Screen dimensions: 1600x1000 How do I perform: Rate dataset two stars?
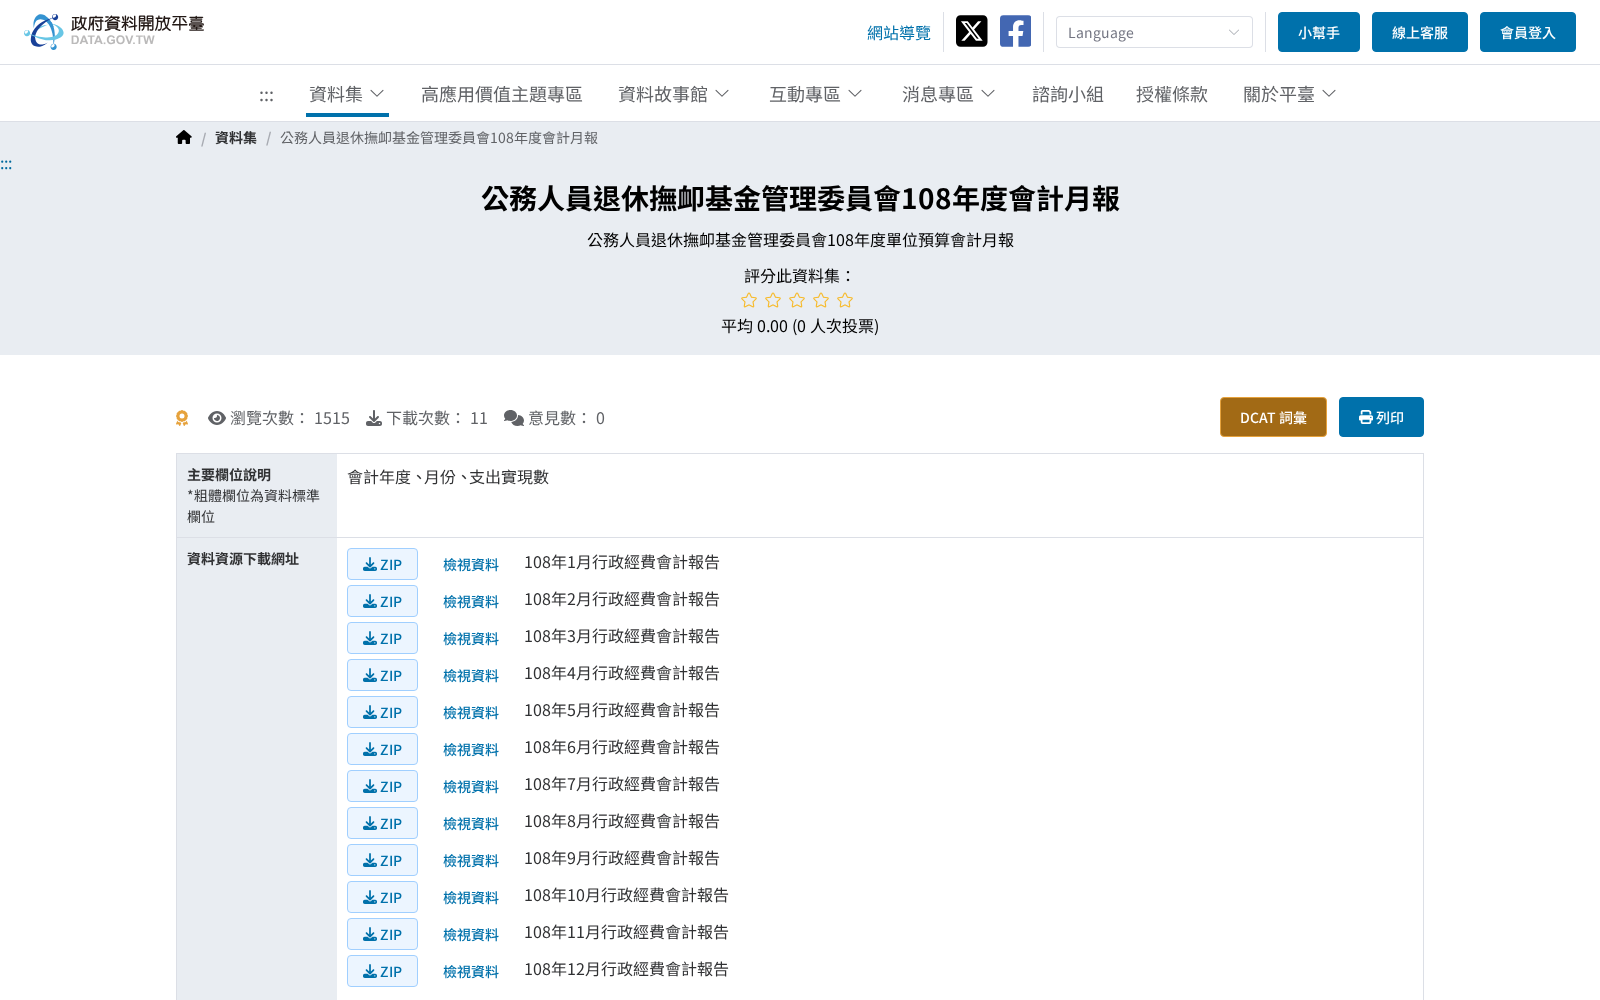tap(773, 300)
